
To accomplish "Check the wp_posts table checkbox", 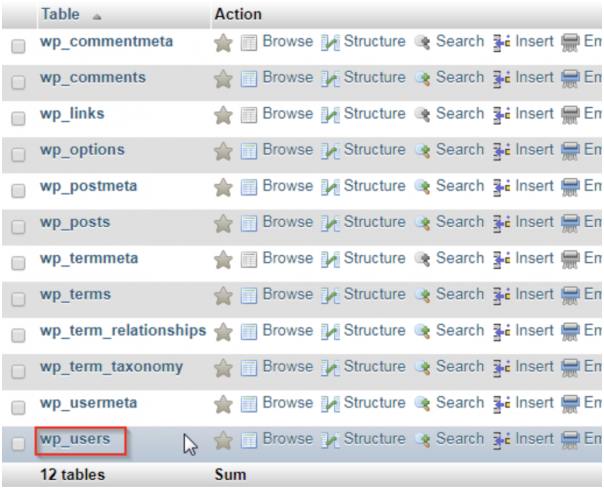I will point(18,227).
